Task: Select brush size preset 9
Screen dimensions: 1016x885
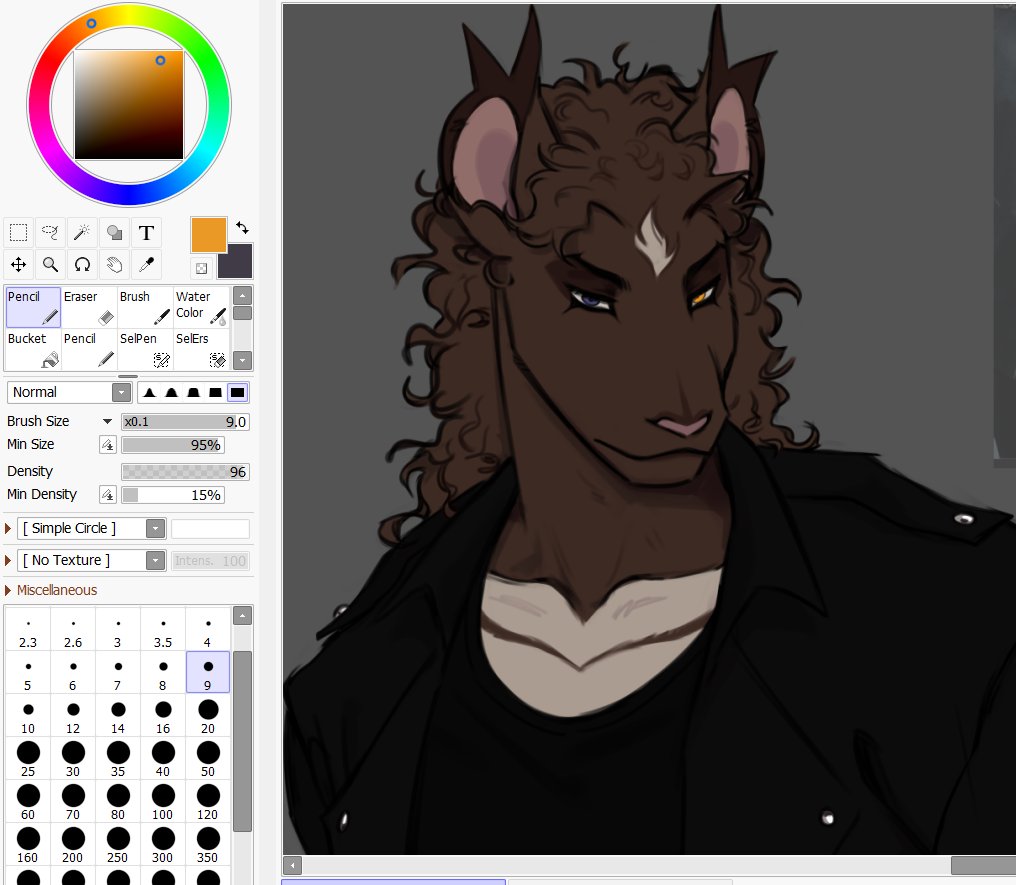Action: (207, 672)
